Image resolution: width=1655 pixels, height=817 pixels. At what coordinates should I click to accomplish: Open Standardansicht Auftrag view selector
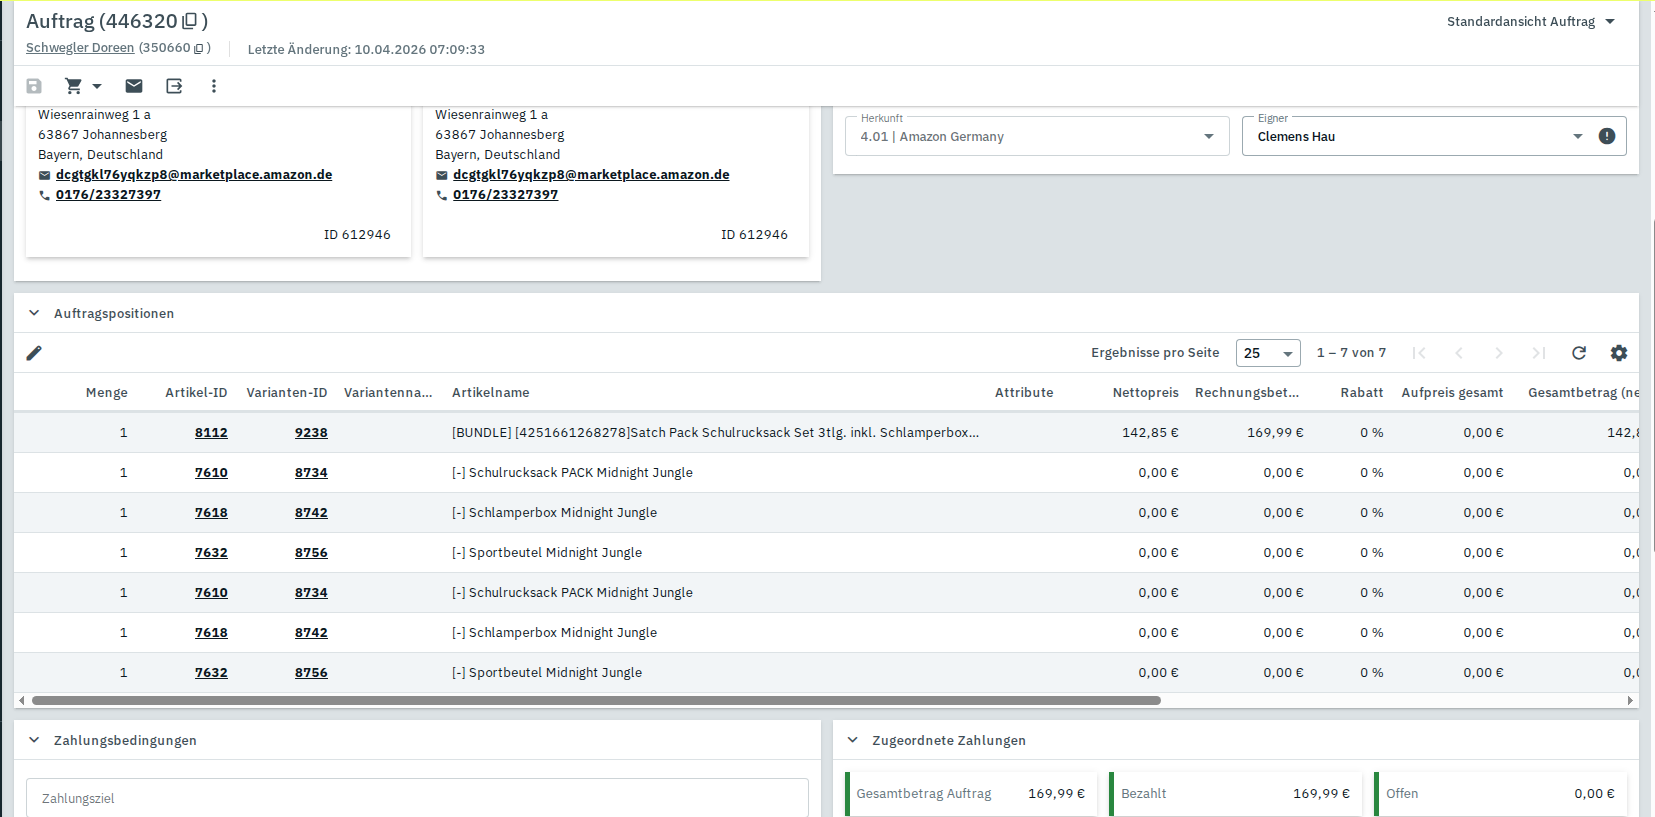click(x=1530, y=21)
